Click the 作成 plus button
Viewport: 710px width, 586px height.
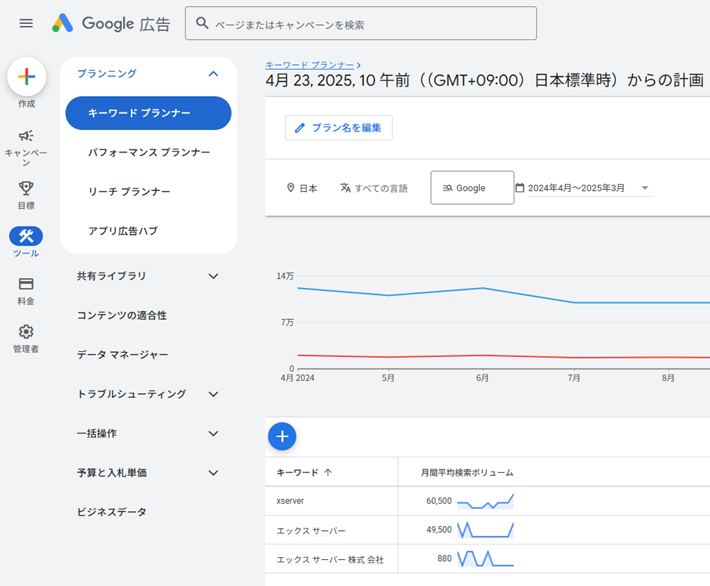coord(27,77)
